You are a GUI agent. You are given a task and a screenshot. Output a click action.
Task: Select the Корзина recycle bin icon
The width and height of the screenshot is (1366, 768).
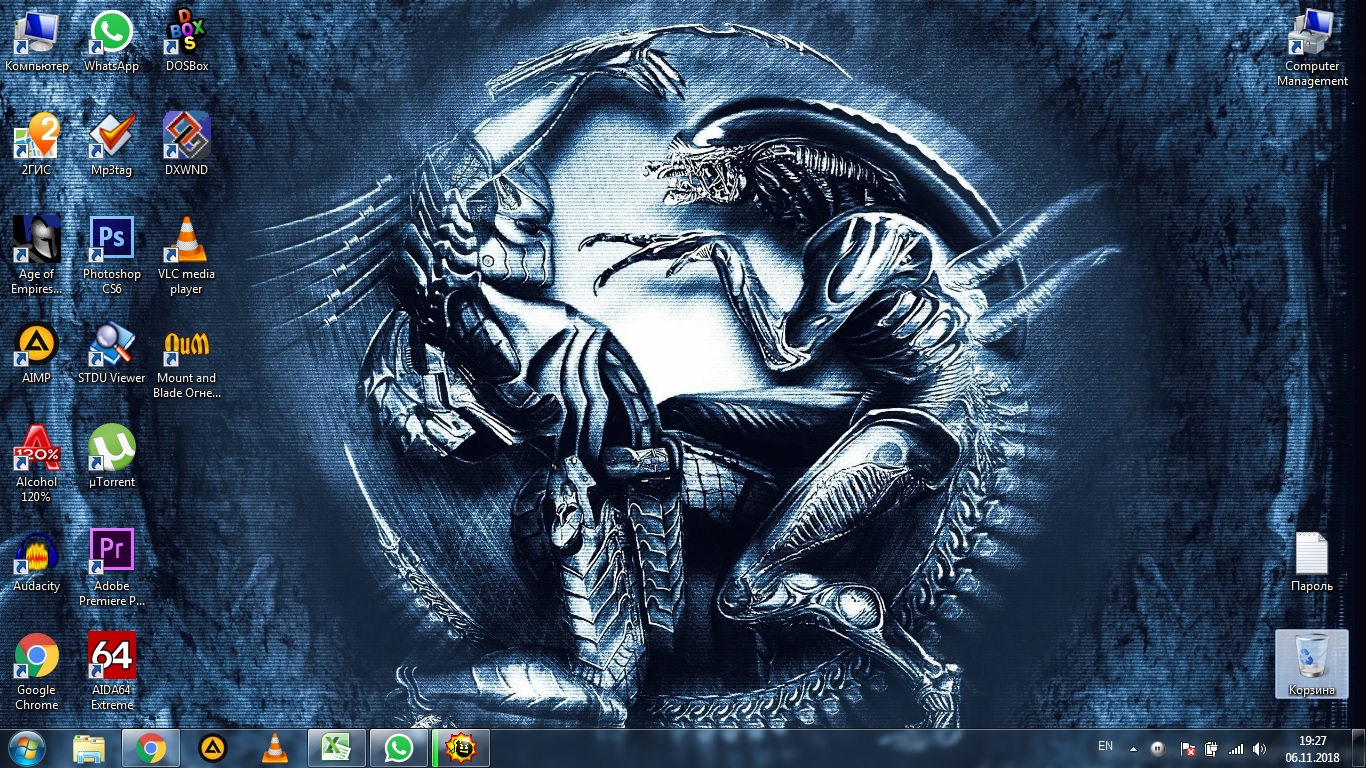pos(1312,664)
